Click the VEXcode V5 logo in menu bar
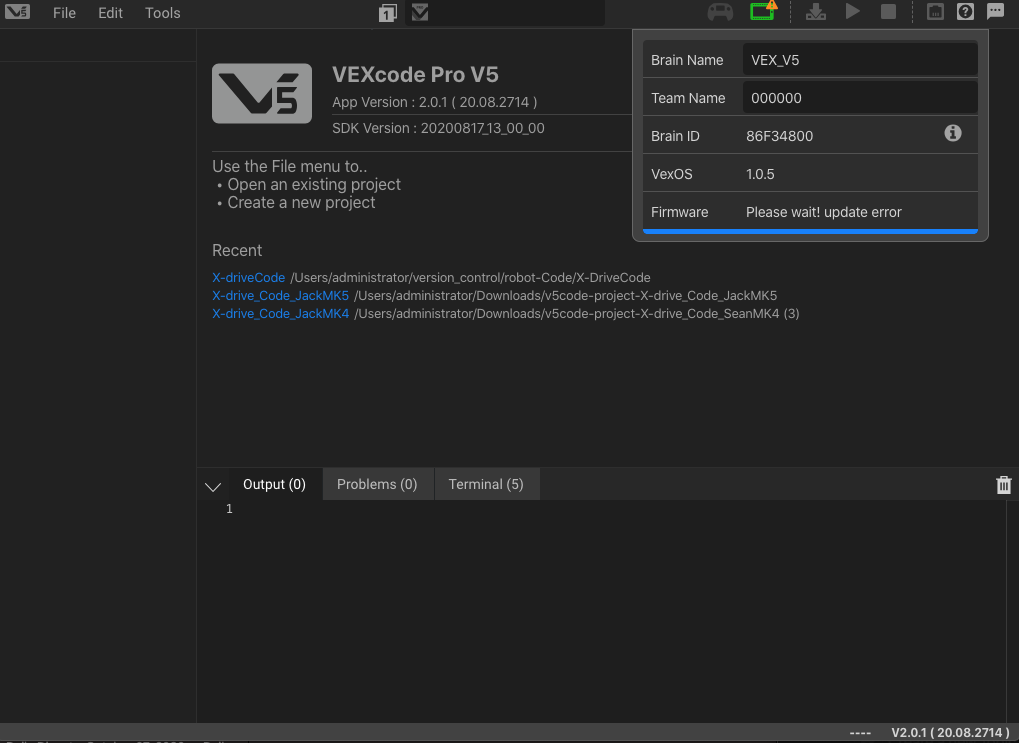Viewport: 1019px width, 743px height. [18, 12]
